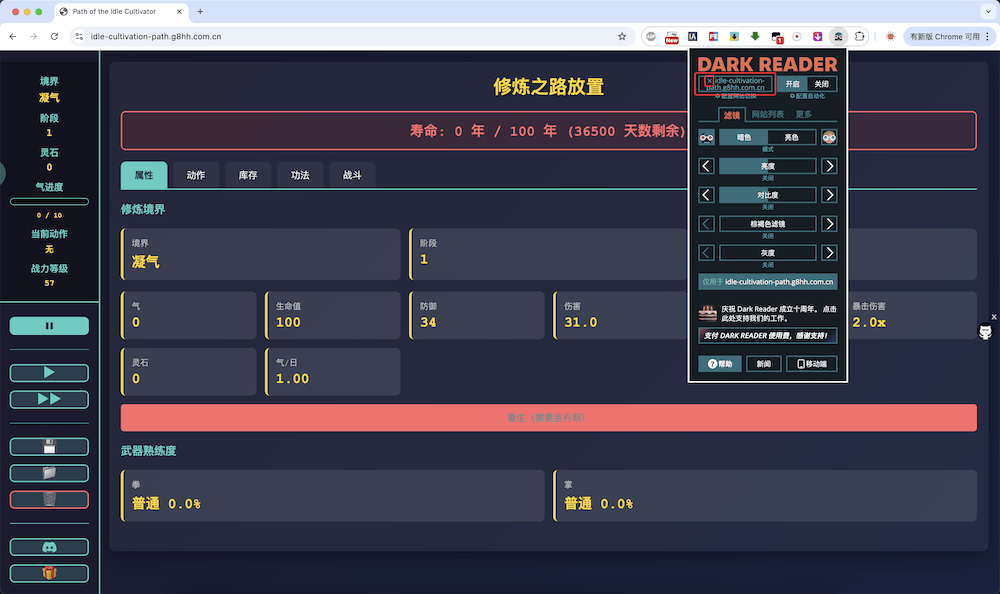Bookmark this page with the star icon

click(x=622, y=36)
